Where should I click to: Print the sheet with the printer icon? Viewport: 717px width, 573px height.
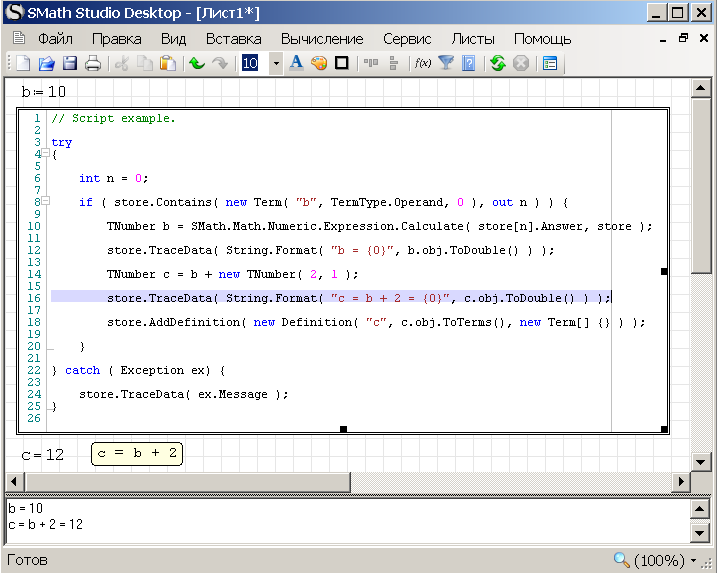coord(92,63)
